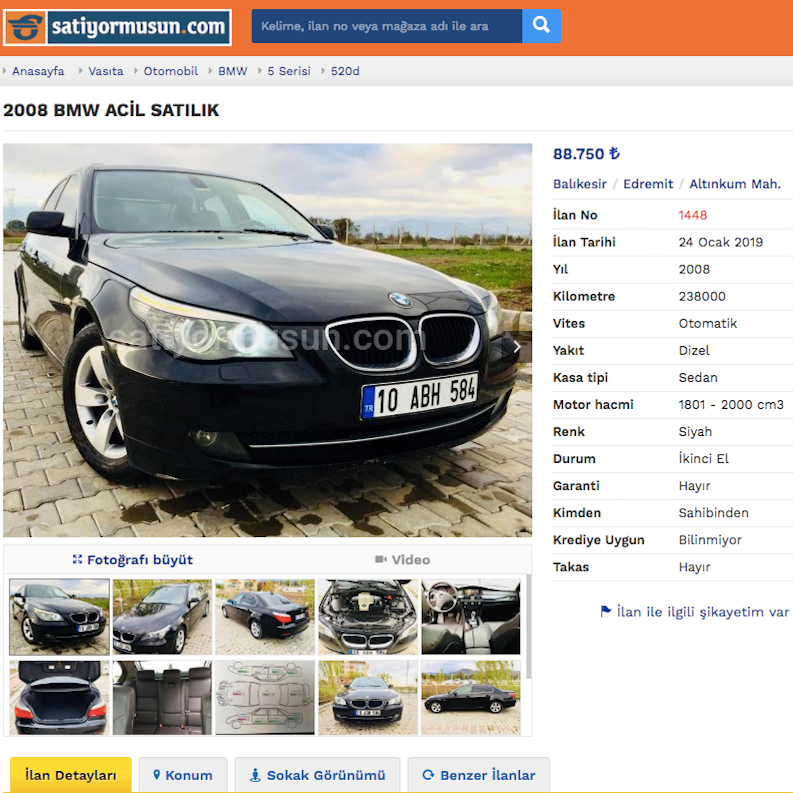The image size is (793, 793).
Task: Open the Benzer İlanlar tab
Action: [478, 775]
